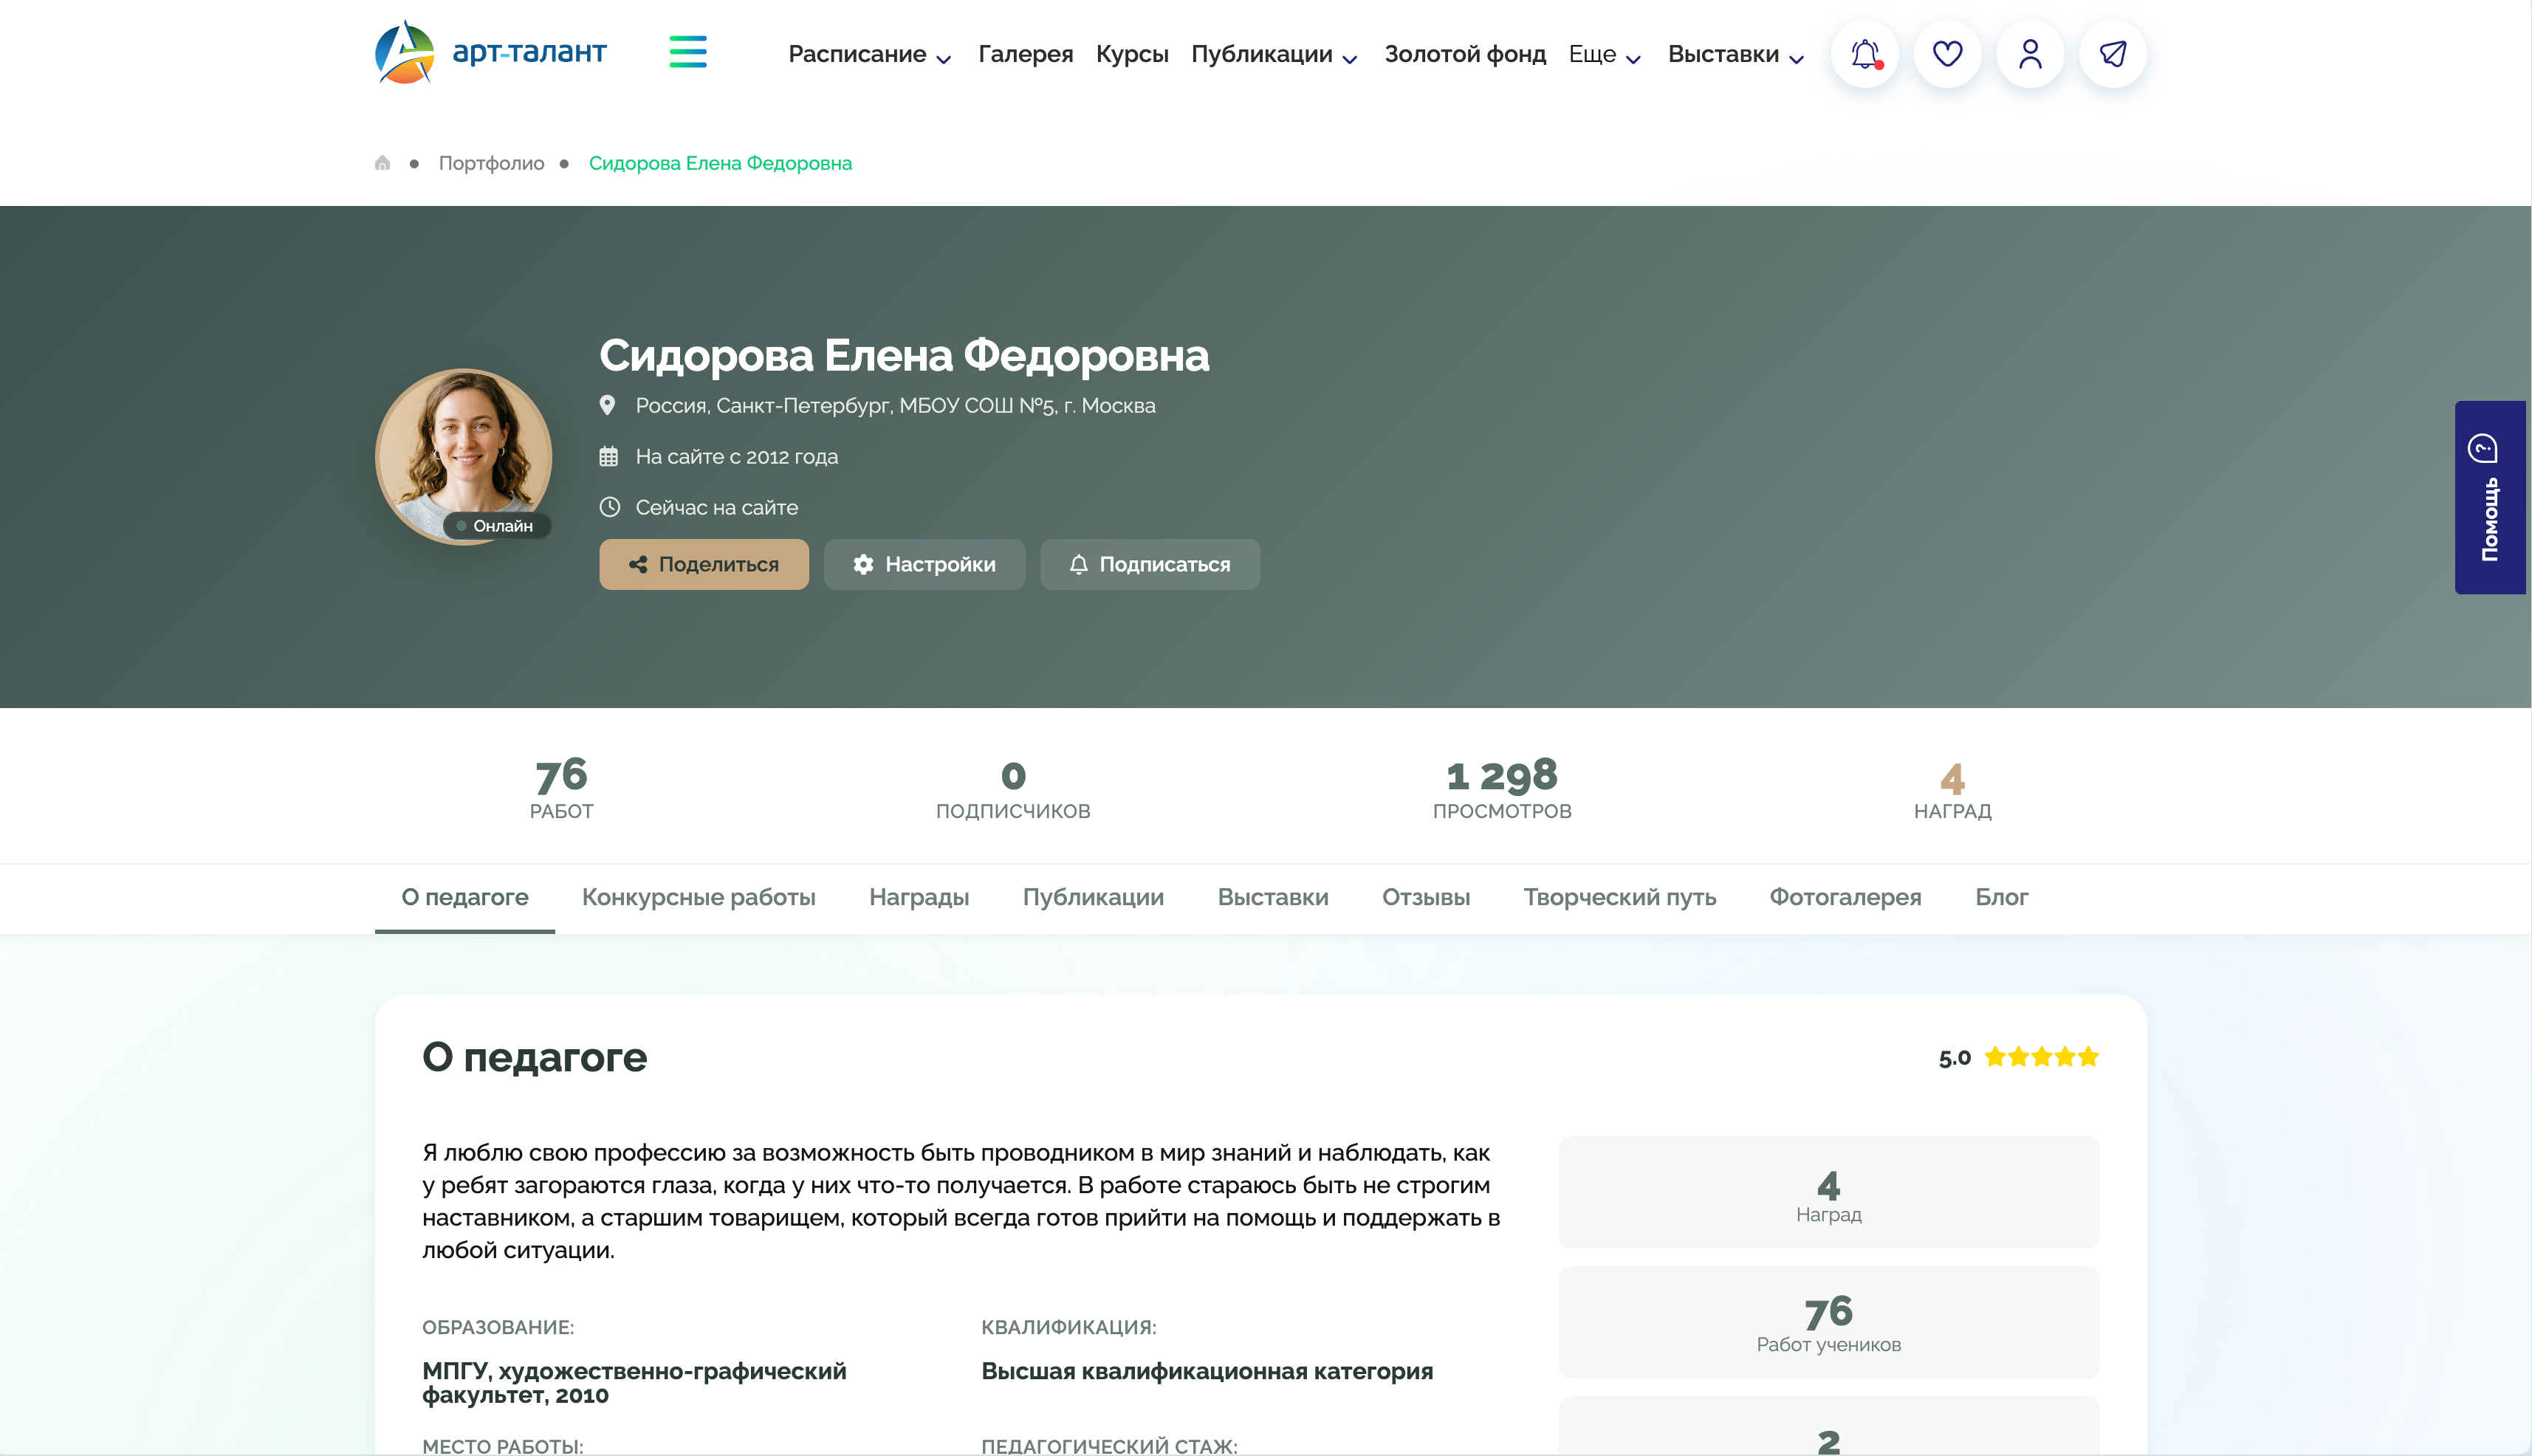
Task: Click the home breadcrumb icon
Action: (x=382, y=163)
